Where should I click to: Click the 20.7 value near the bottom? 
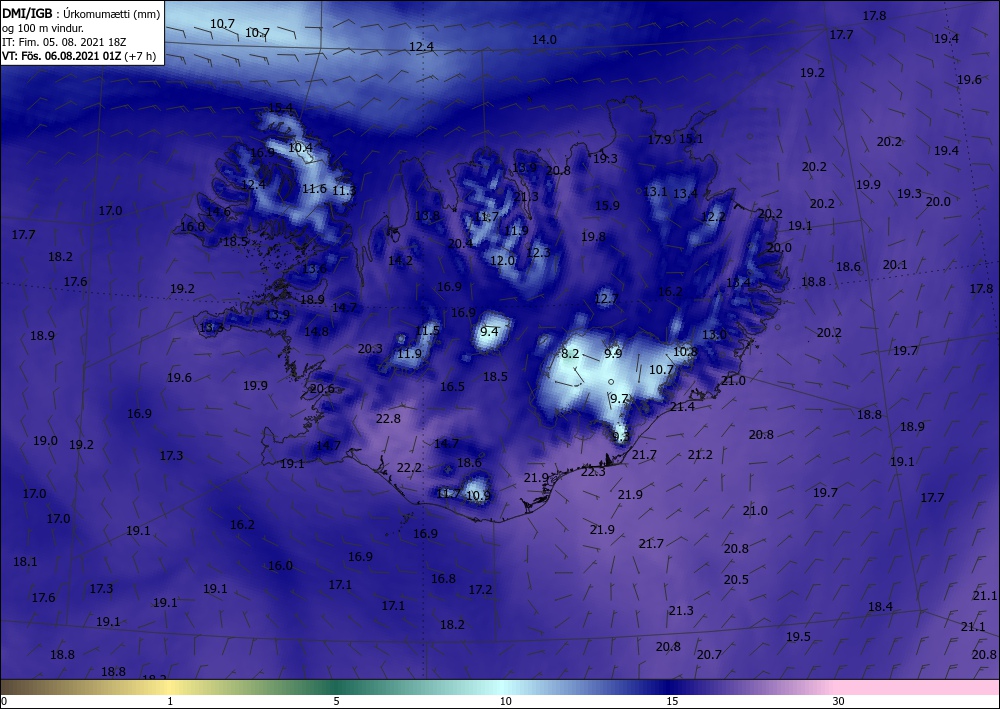pos(709,655)
